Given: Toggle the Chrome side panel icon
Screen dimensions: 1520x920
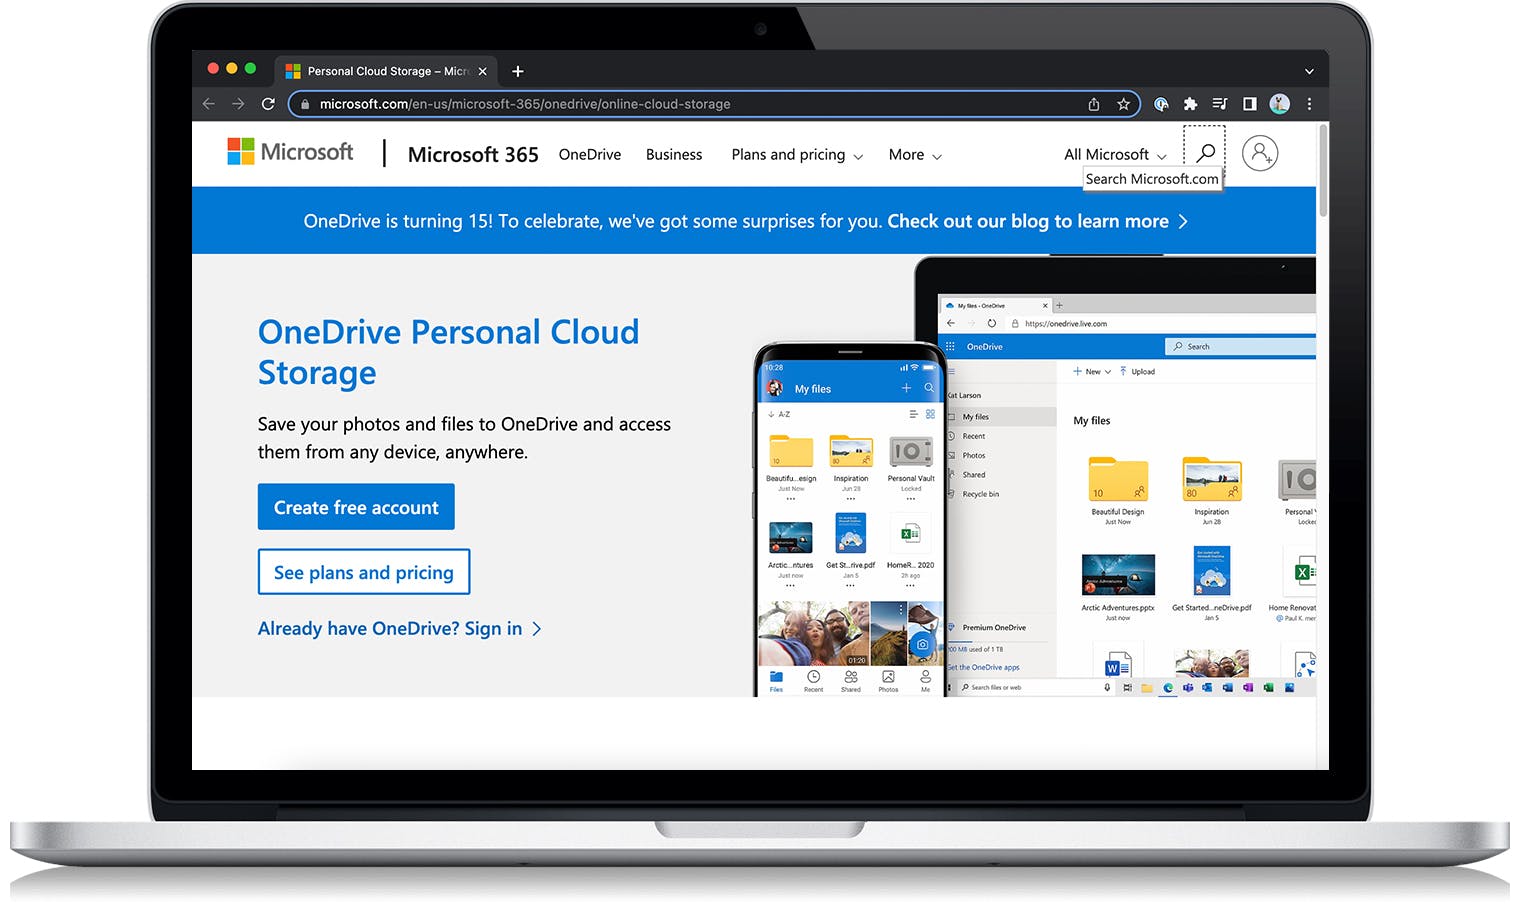Looking at the screenshot, I should coord(1249,104).
